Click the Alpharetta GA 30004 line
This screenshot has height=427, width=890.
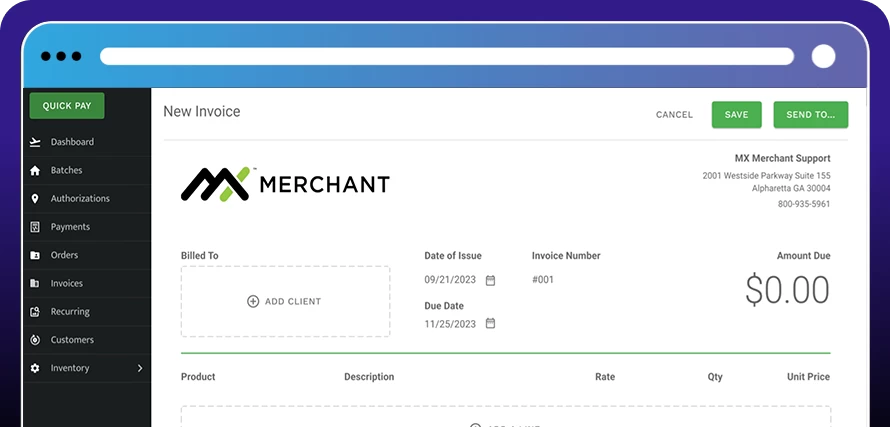click(x=791, y=189)
